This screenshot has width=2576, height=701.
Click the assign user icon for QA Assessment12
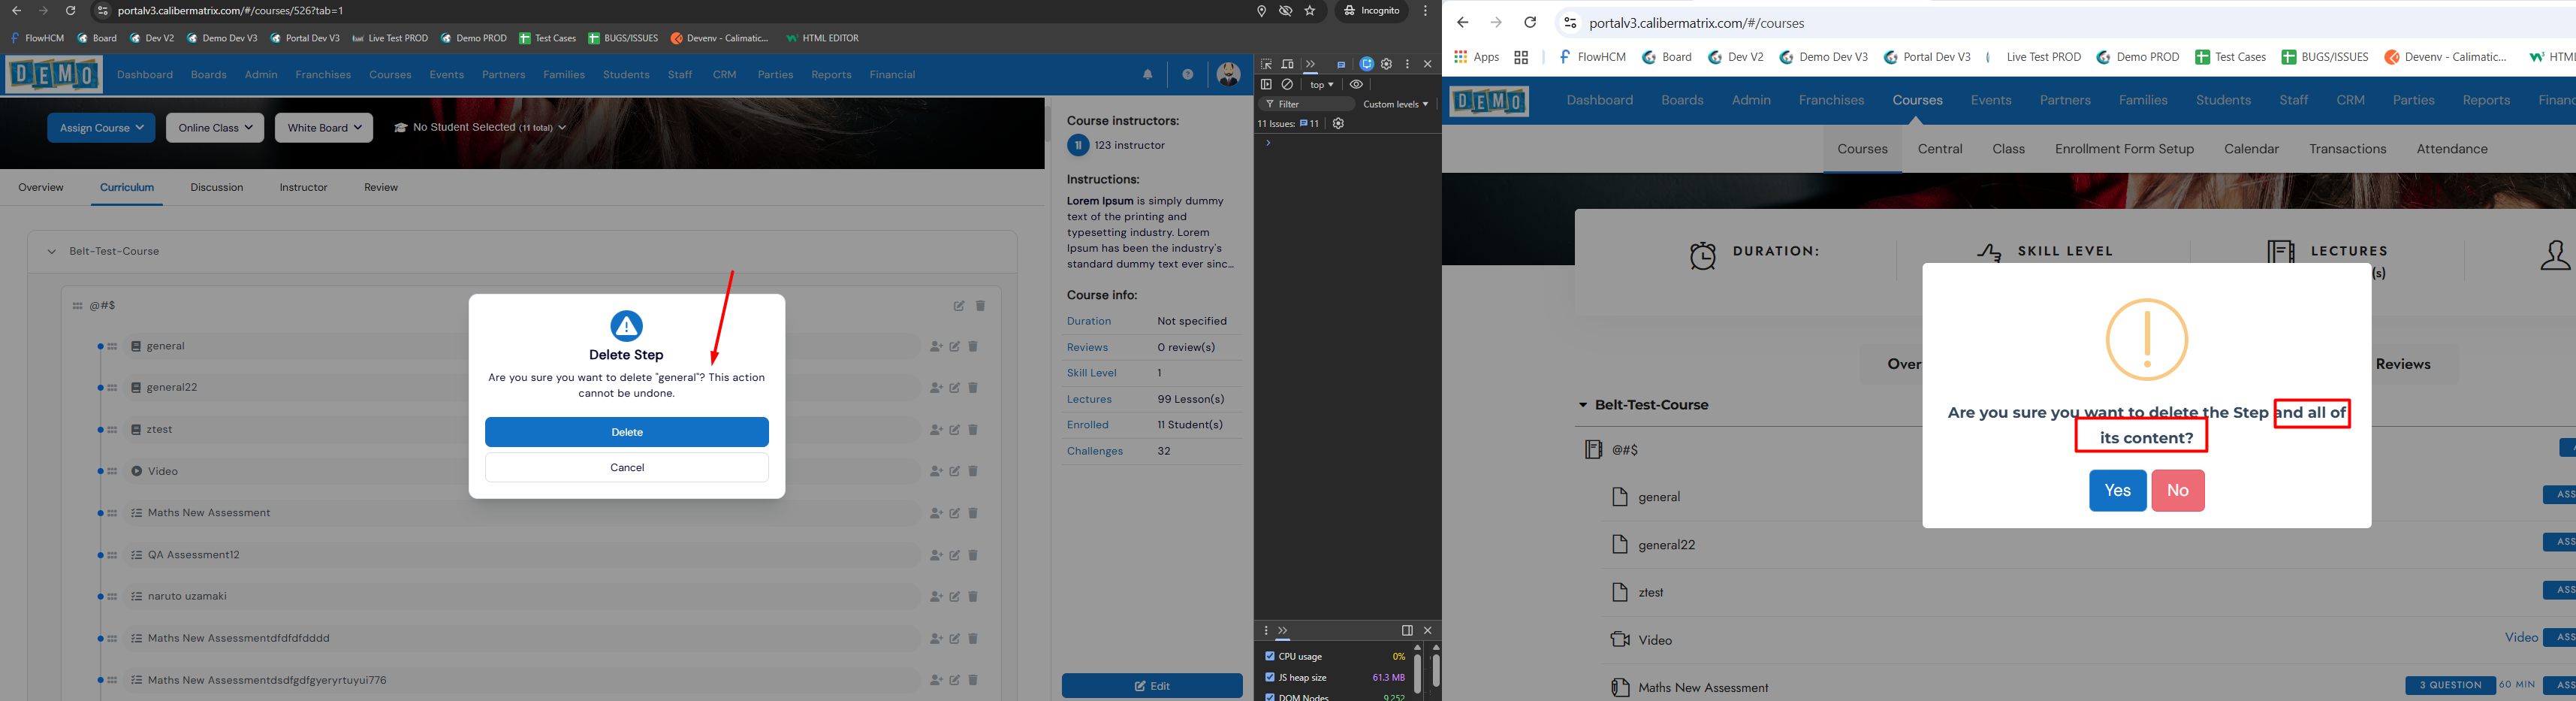pyautogui.click(x=936, y=555)
